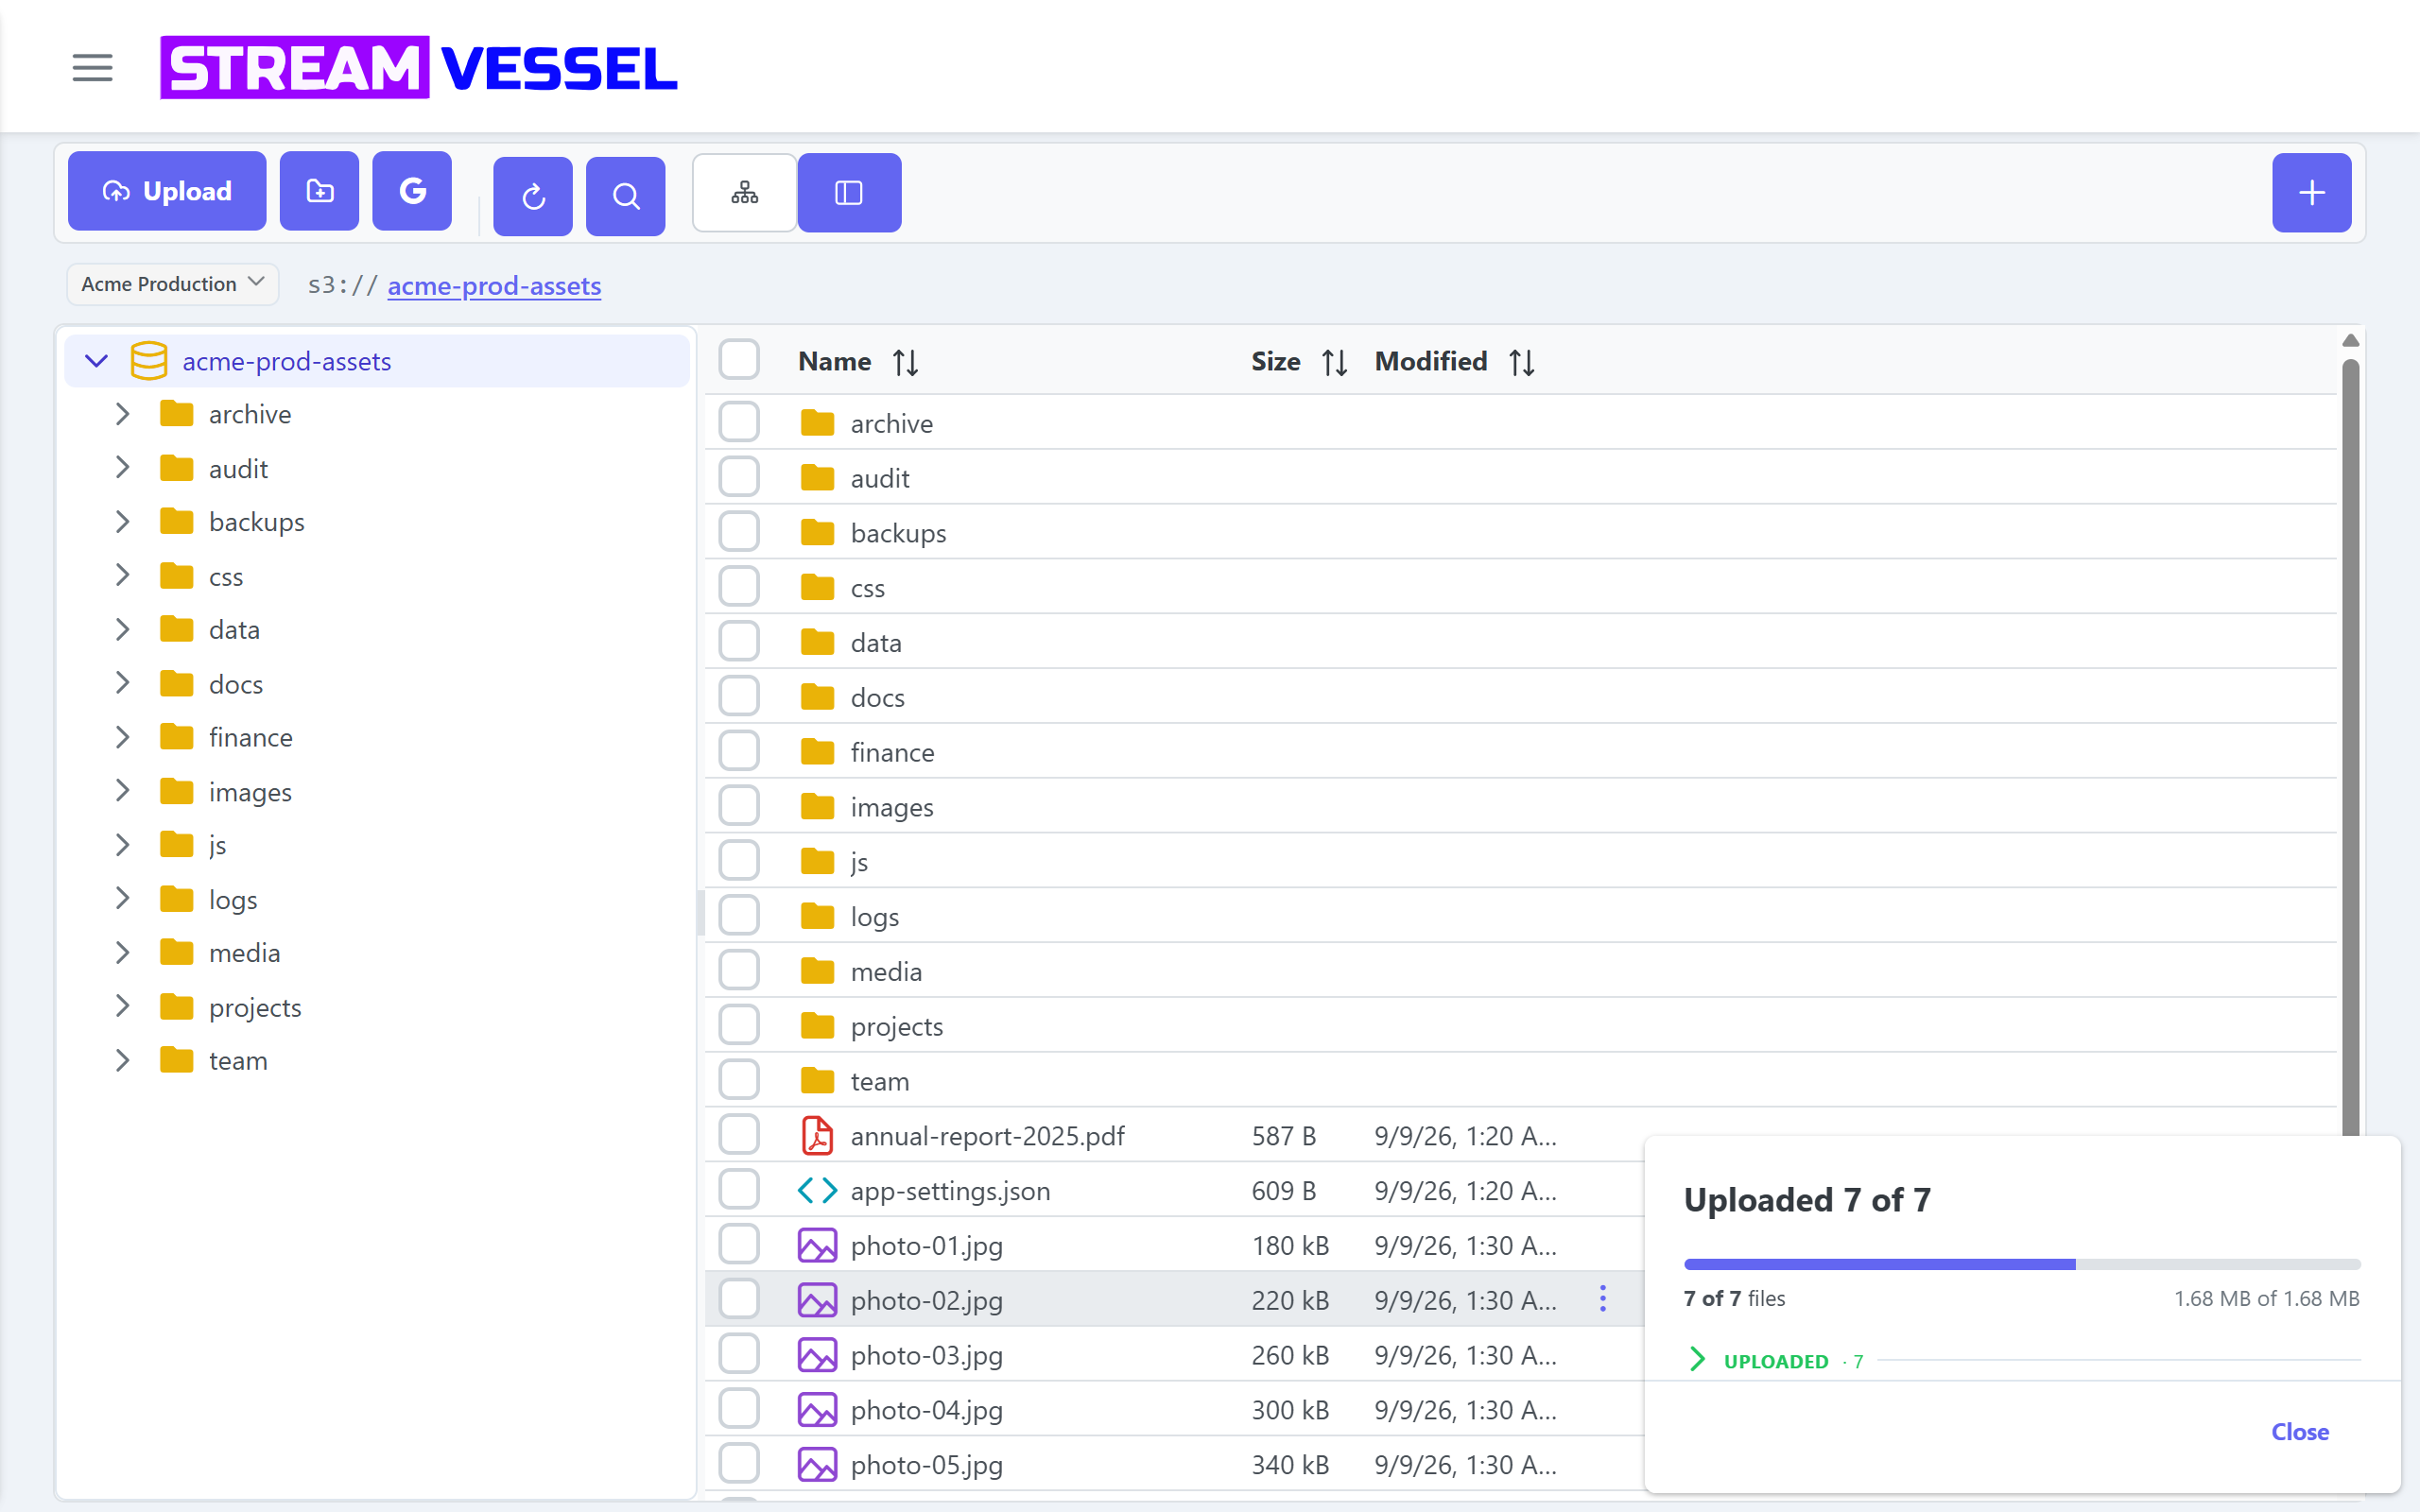Click the Upload button
The height and width of the screenshot is (1512, 2420).
coord(167,191)
